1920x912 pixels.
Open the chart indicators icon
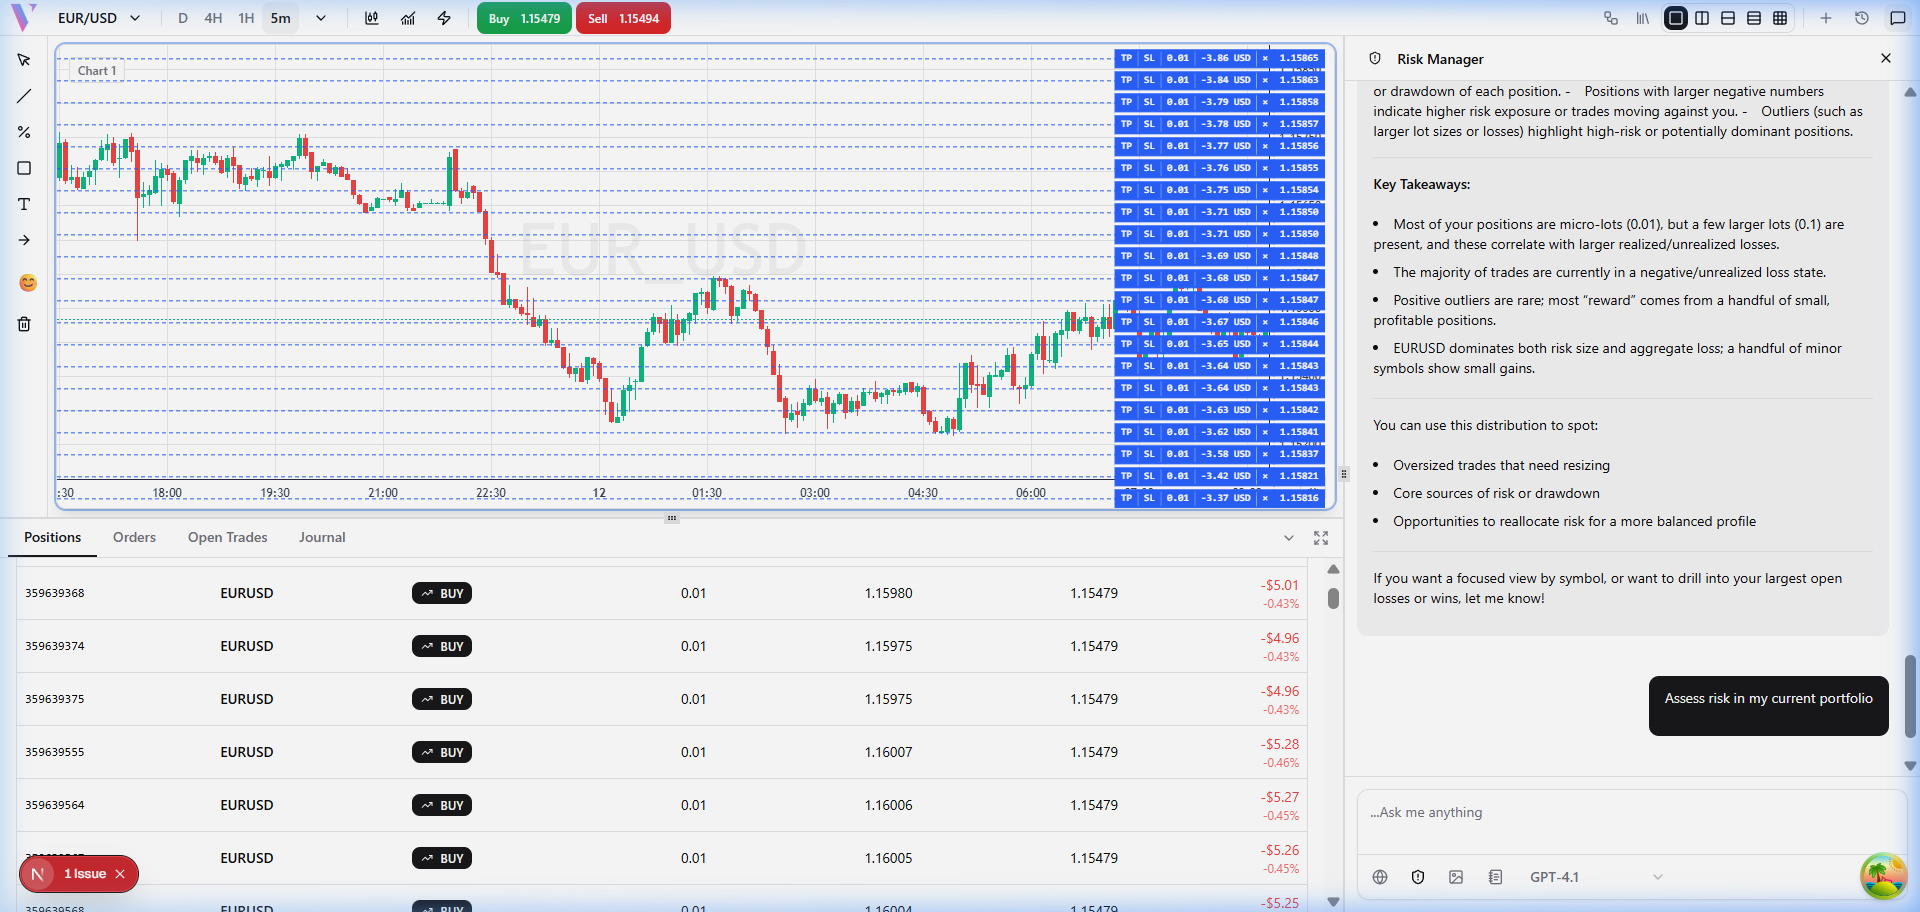coord(408,18)
